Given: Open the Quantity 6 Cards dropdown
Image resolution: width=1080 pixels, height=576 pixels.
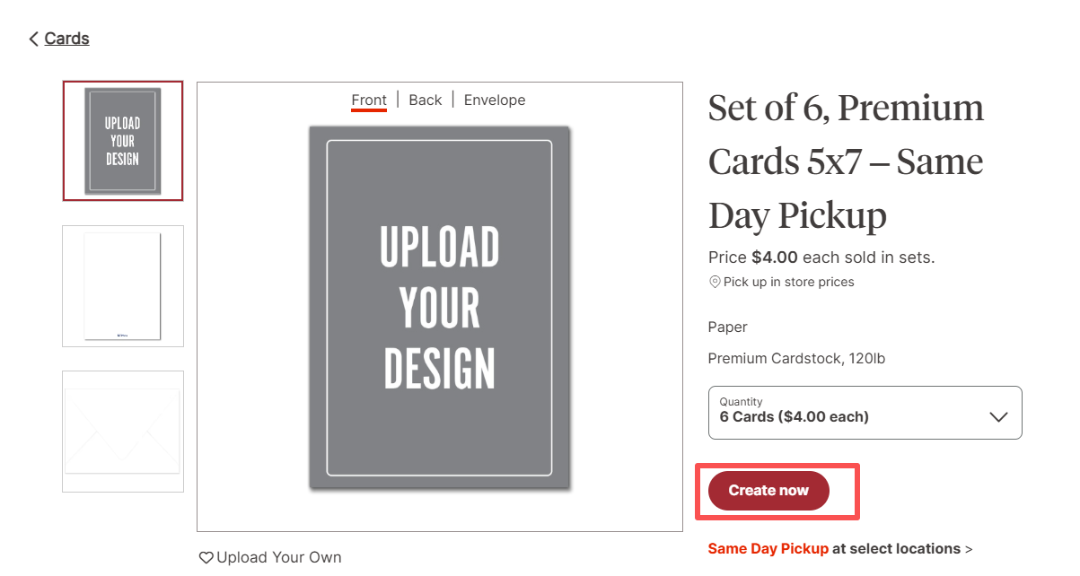Looking at the screenshot, I should [x=850, y=412].
